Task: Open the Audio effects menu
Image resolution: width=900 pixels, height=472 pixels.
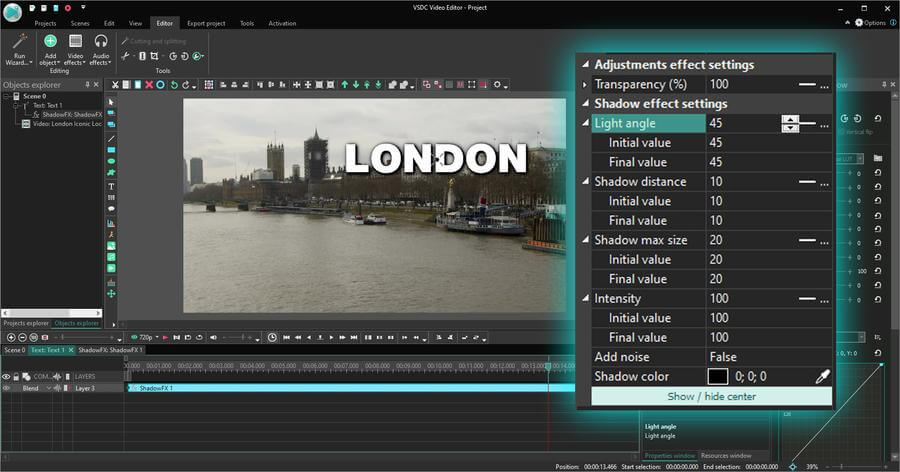Action: [100, 49]
